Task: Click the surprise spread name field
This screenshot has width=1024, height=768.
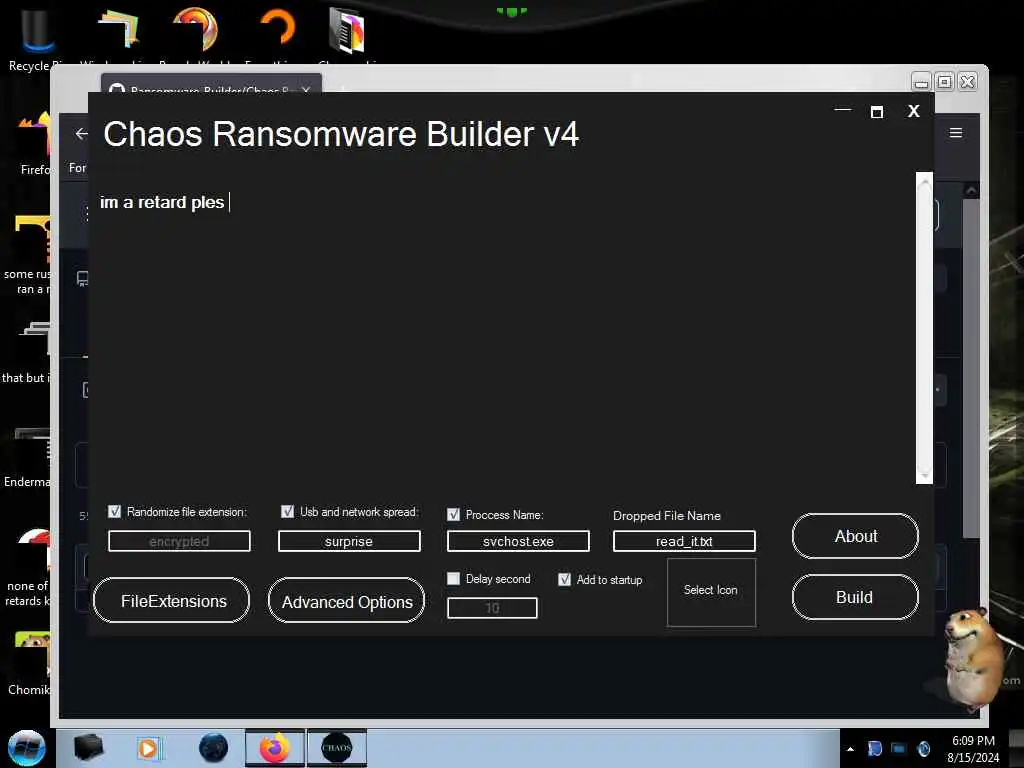Action: coord(349,541)
